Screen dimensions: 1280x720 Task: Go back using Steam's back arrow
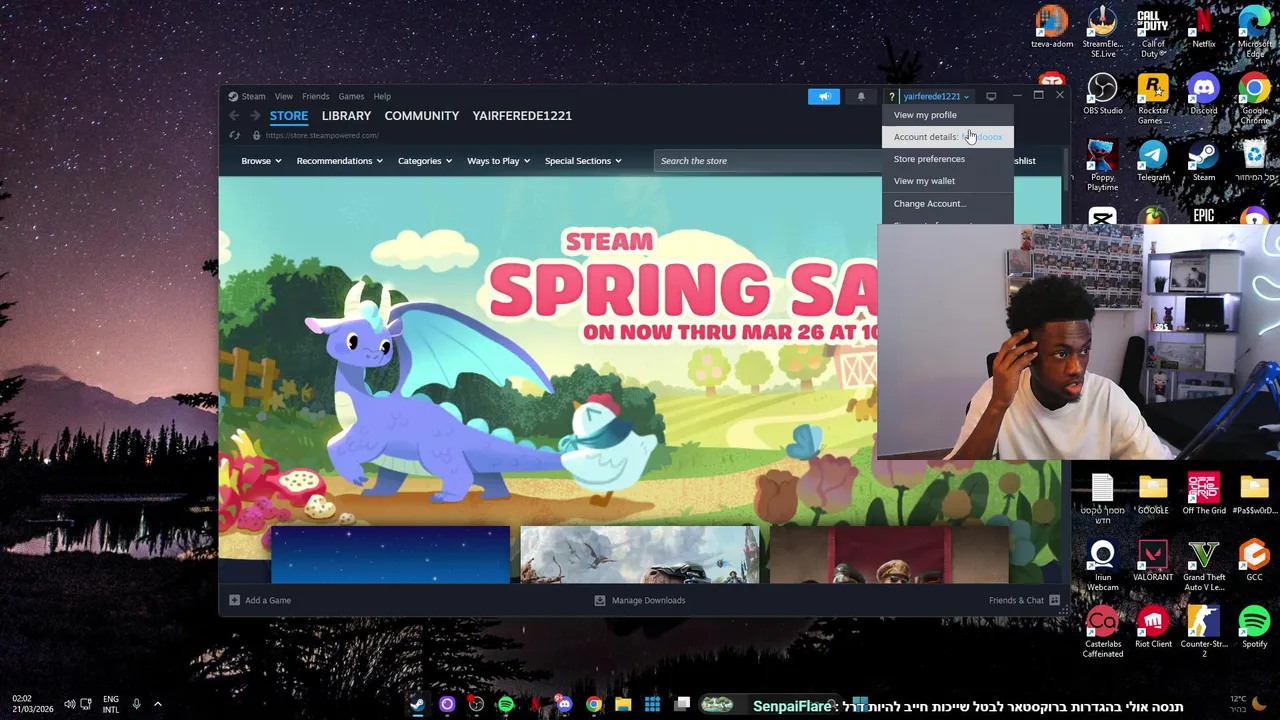(234, 116)
